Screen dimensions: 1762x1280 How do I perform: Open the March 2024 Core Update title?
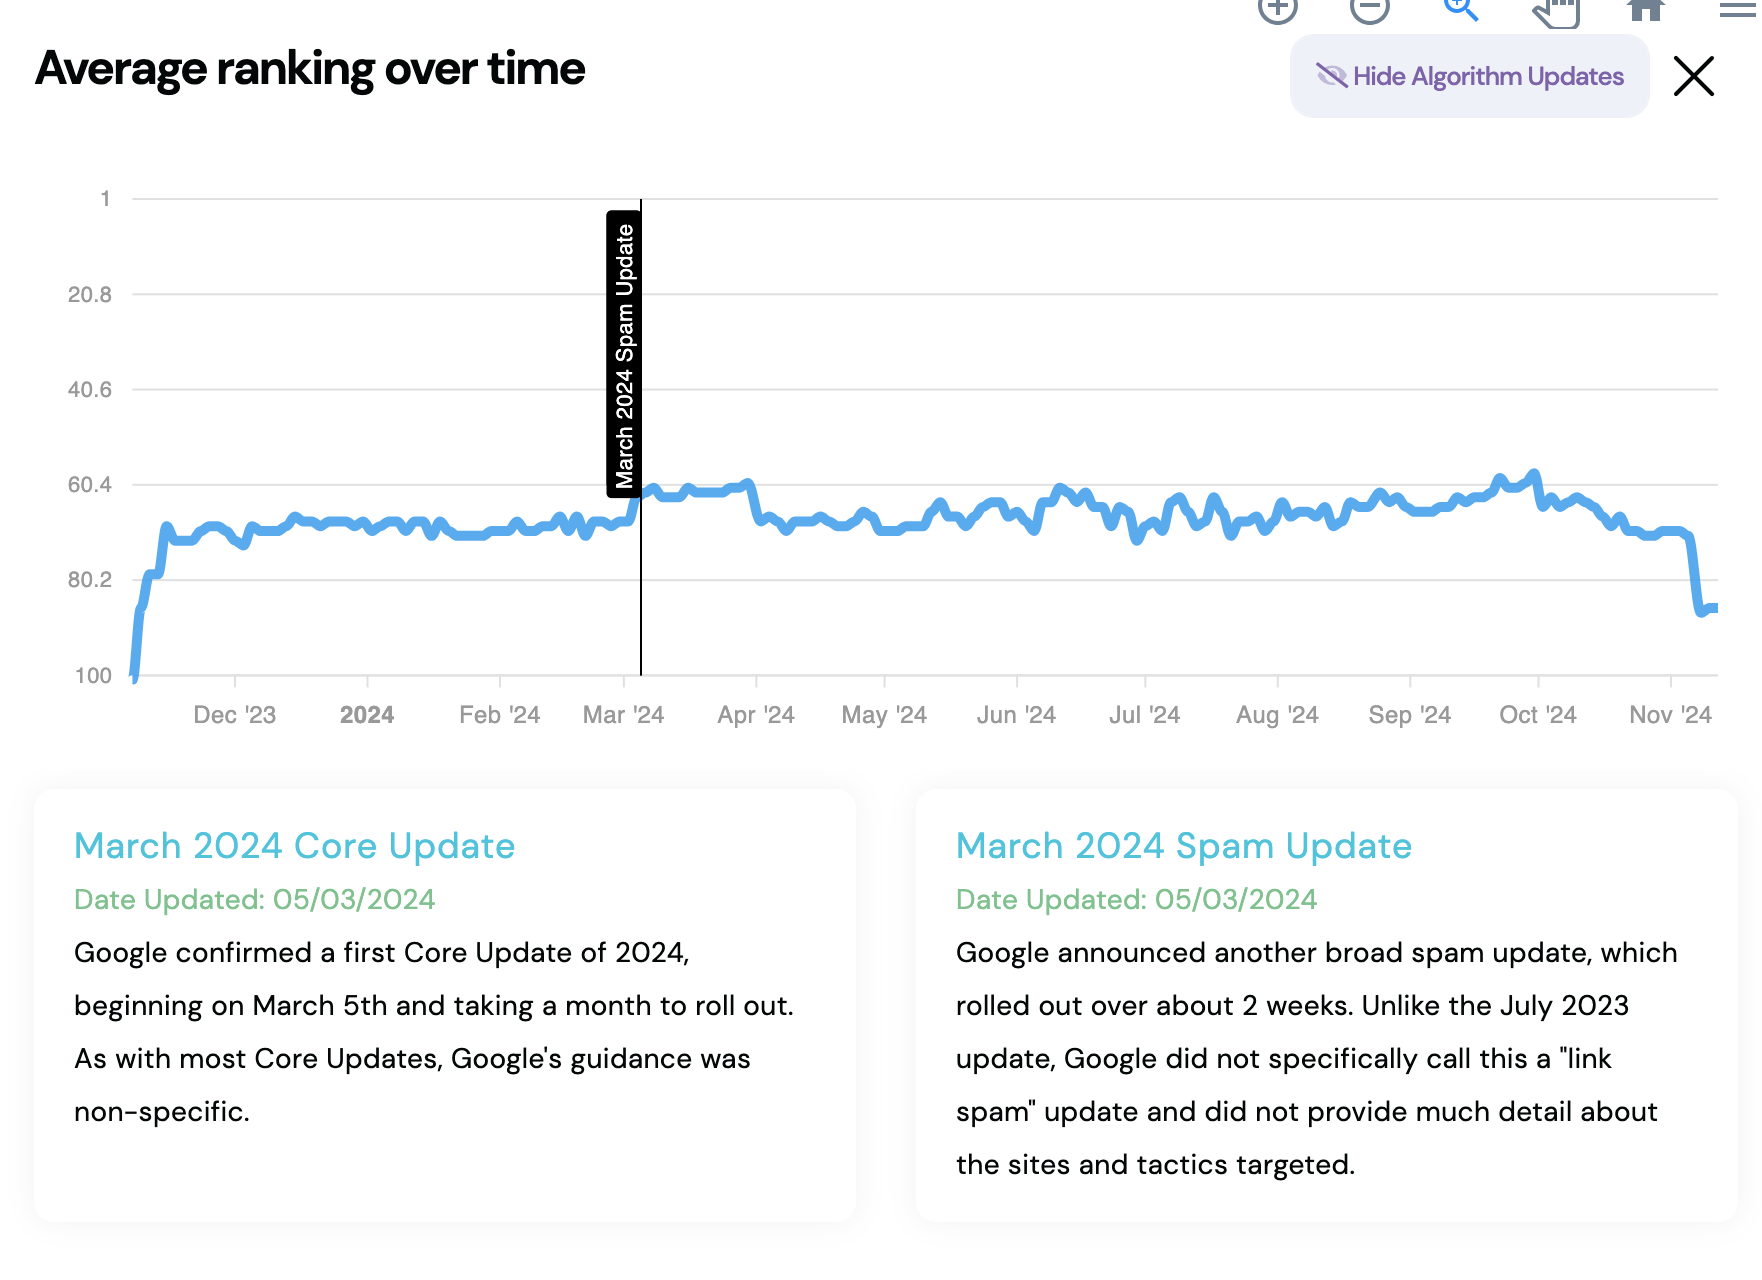(x=294, y=846)
